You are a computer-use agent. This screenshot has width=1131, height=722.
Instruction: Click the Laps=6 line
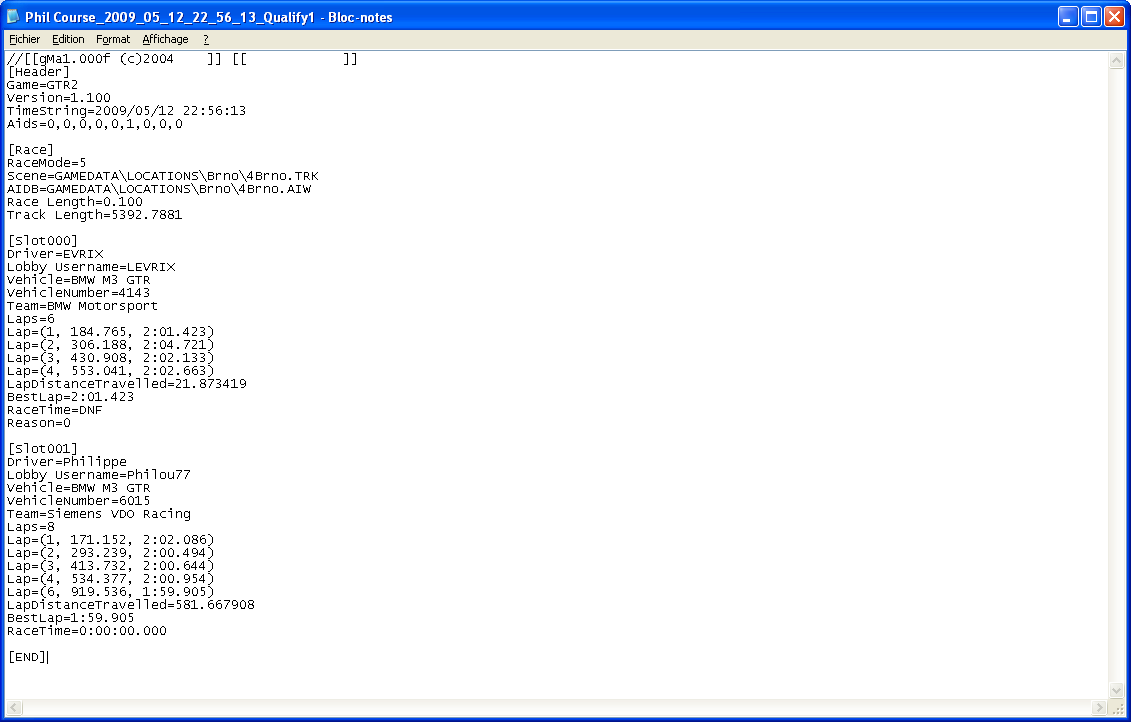(30, 319)
